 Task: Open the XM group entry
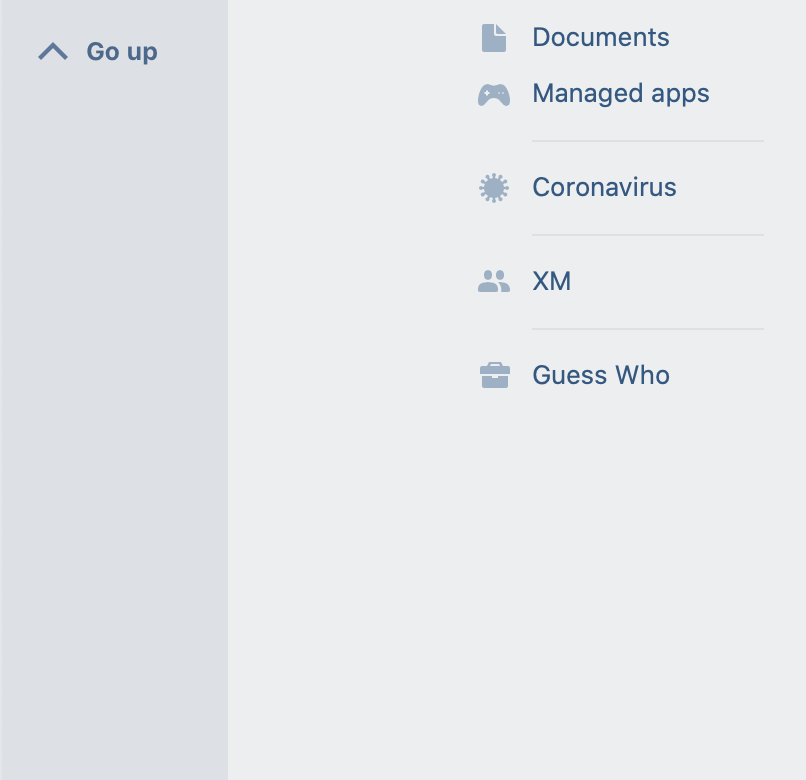pos(551,281)
